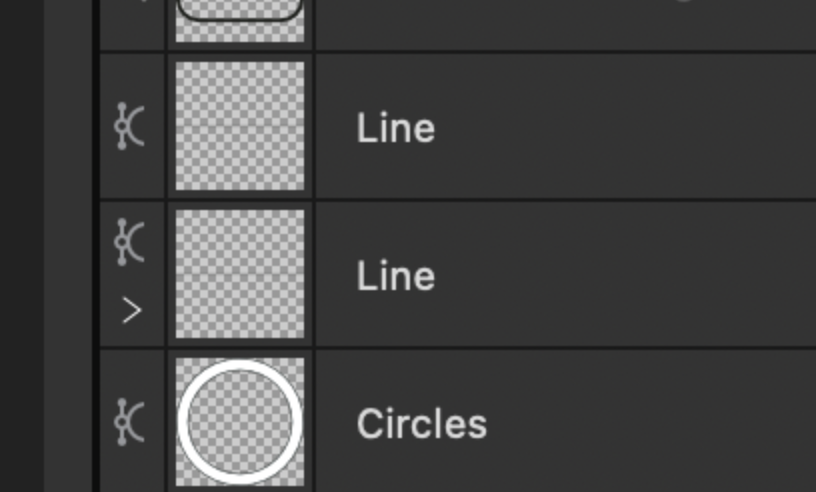Viewport: 816px width, 492px height.
Task: Click the curve icon of the Circles layer
Action: point(129,422)
